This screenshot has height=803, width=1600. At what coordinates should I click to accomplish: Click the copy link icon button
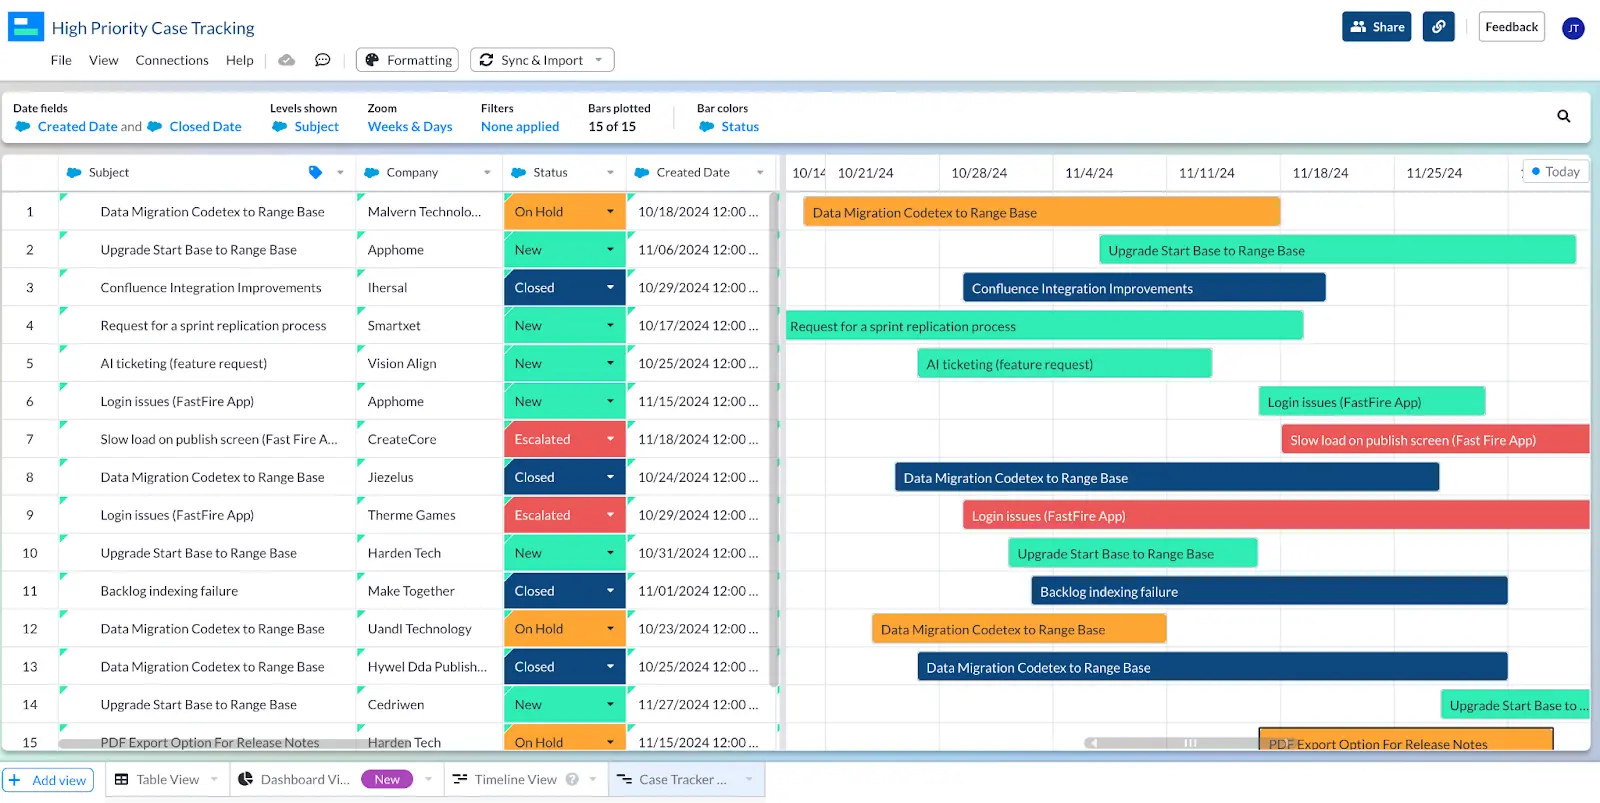click(x=1438, y=27)
